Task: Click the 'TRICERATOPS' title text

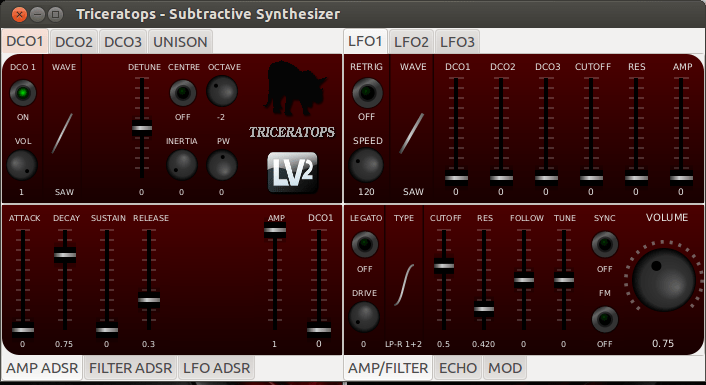Action: point(292,132)
